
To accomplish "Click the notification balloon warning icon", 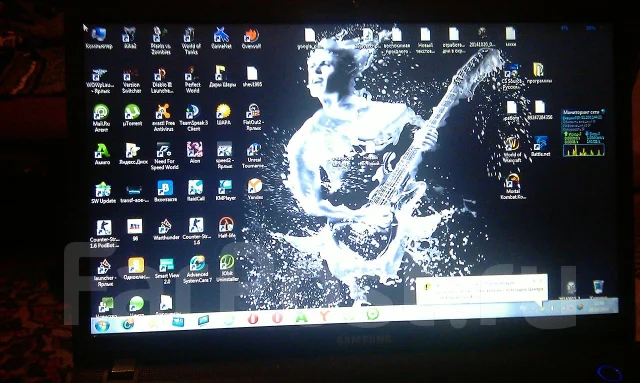I will pos(427,287).
